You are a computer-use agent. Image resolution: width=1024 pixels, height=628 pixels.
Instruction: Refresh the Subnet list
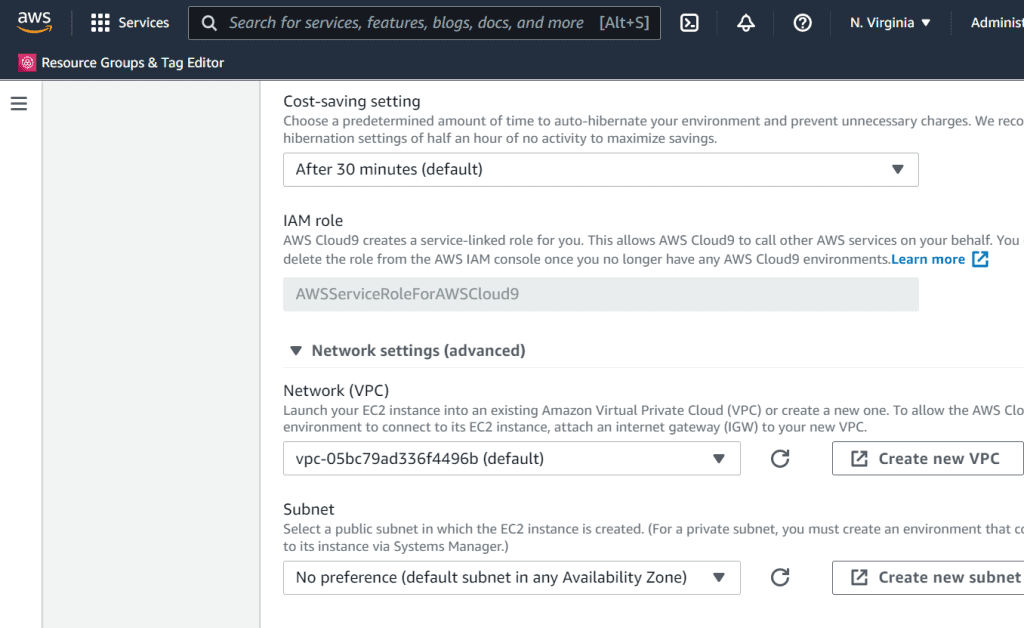pos(780,577)
